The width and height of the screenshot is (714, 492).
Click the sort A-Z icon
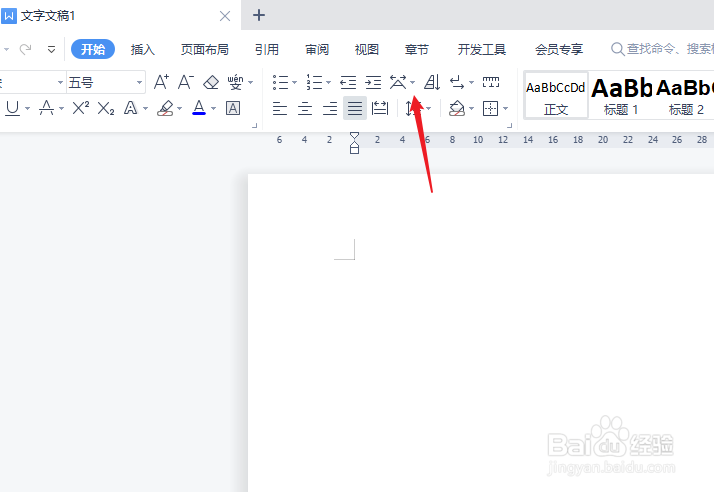(x=432, y=82)
